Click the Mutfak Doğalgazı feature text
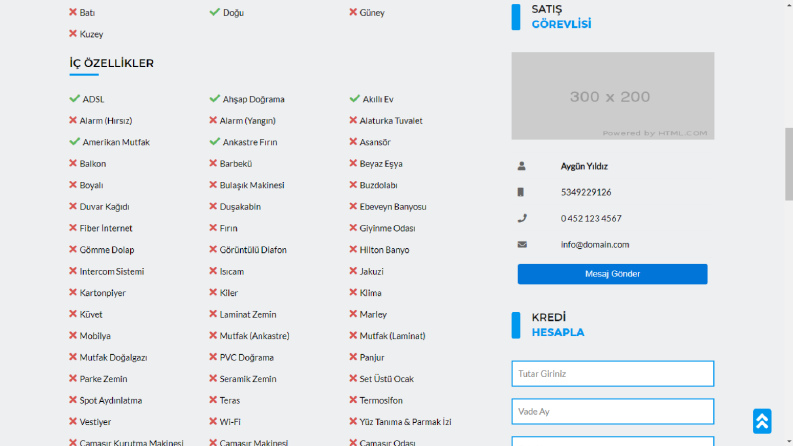The image size is (793, 446). [113, 358]
